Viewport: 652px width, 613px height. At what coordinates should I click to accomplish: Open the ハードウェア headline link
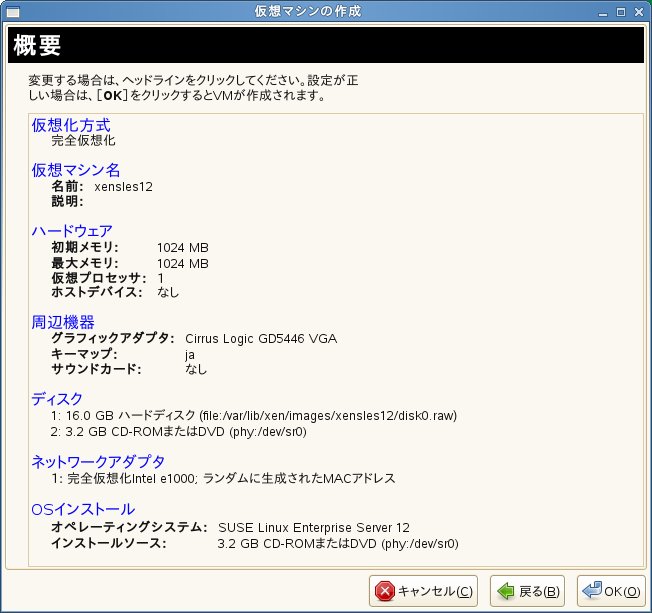pyautogui.click(x=72, y=231)
